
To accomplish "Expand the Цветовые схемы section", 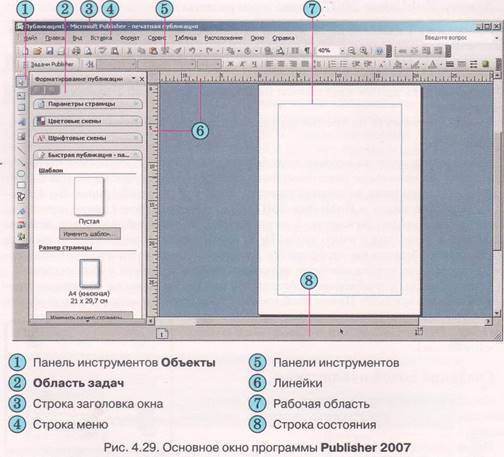I will [x=88, y=121].
